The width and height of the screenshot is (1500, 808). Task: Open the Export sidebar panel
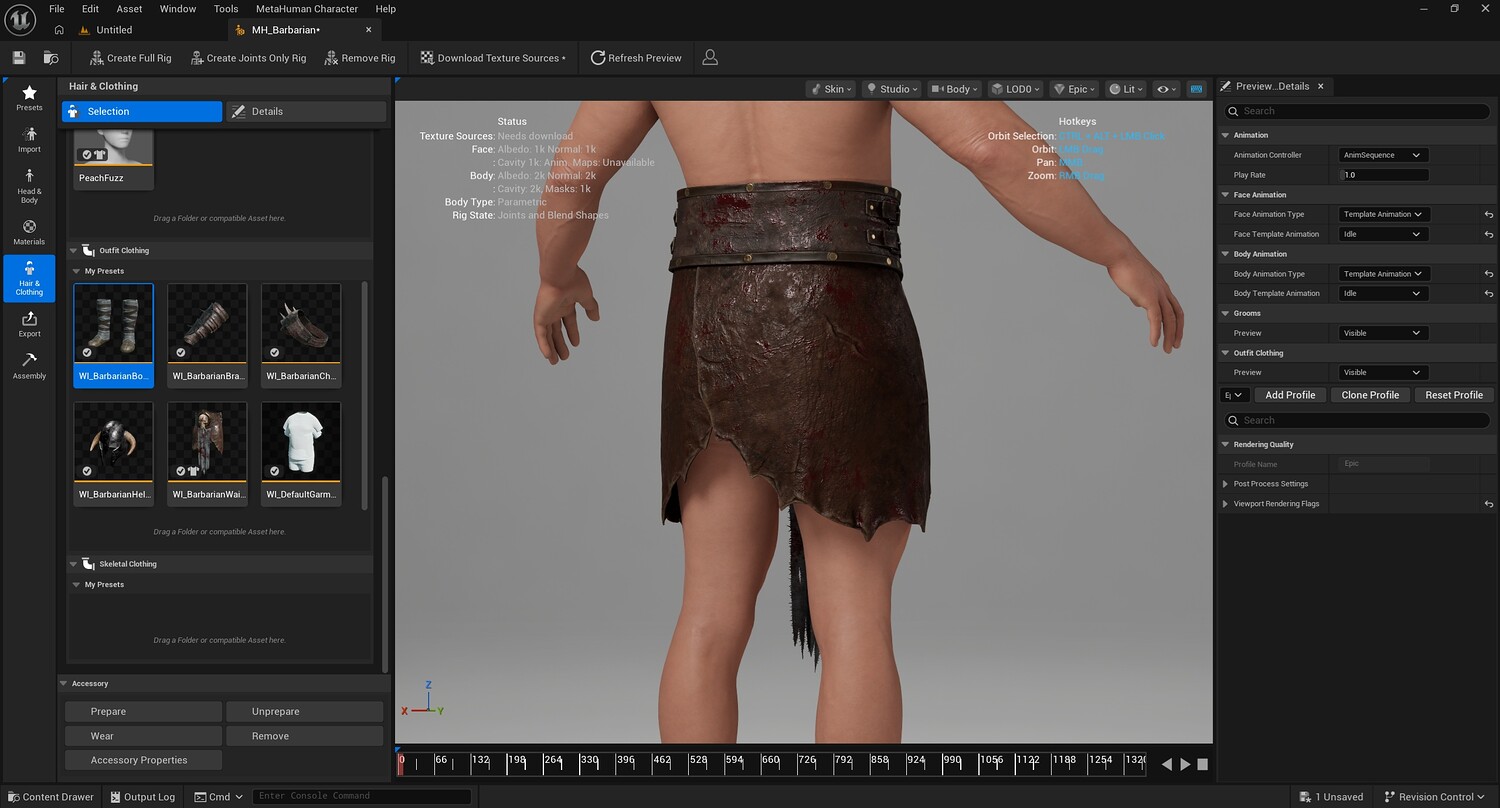[29, 324]
